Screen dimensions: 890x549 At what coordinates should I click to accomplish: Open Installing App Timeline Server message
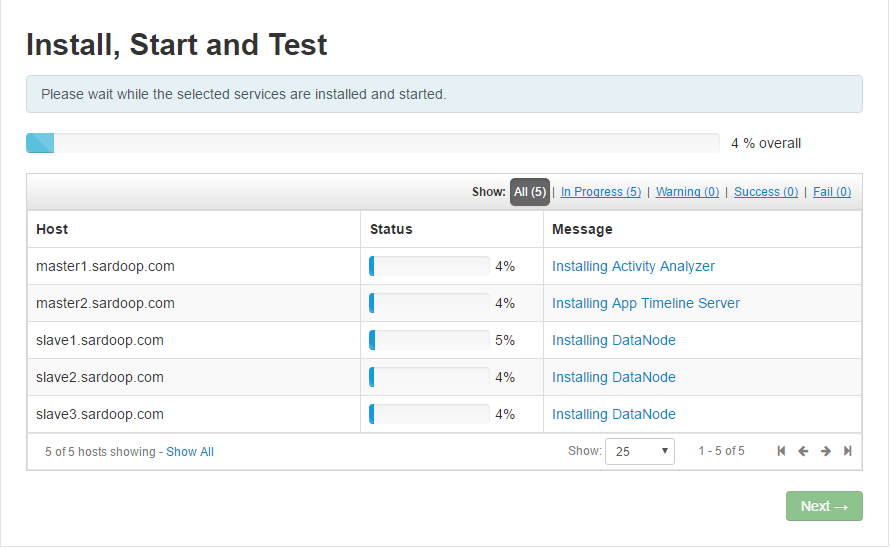pos(645,303)
